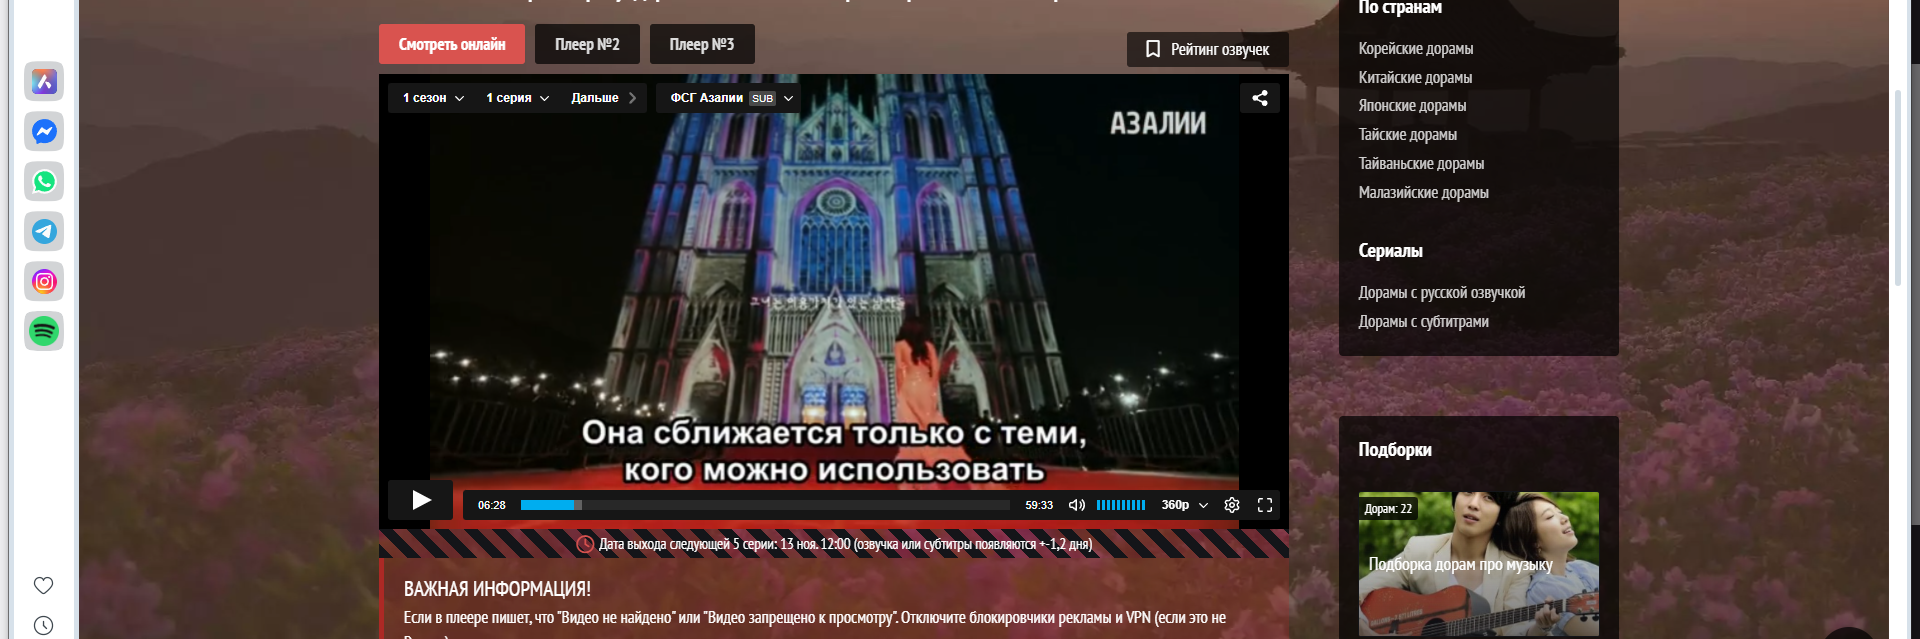This screenshot has width=1920, height=639.
Task: Open Китайские дорамы link
Action: tap(1415, 77)
